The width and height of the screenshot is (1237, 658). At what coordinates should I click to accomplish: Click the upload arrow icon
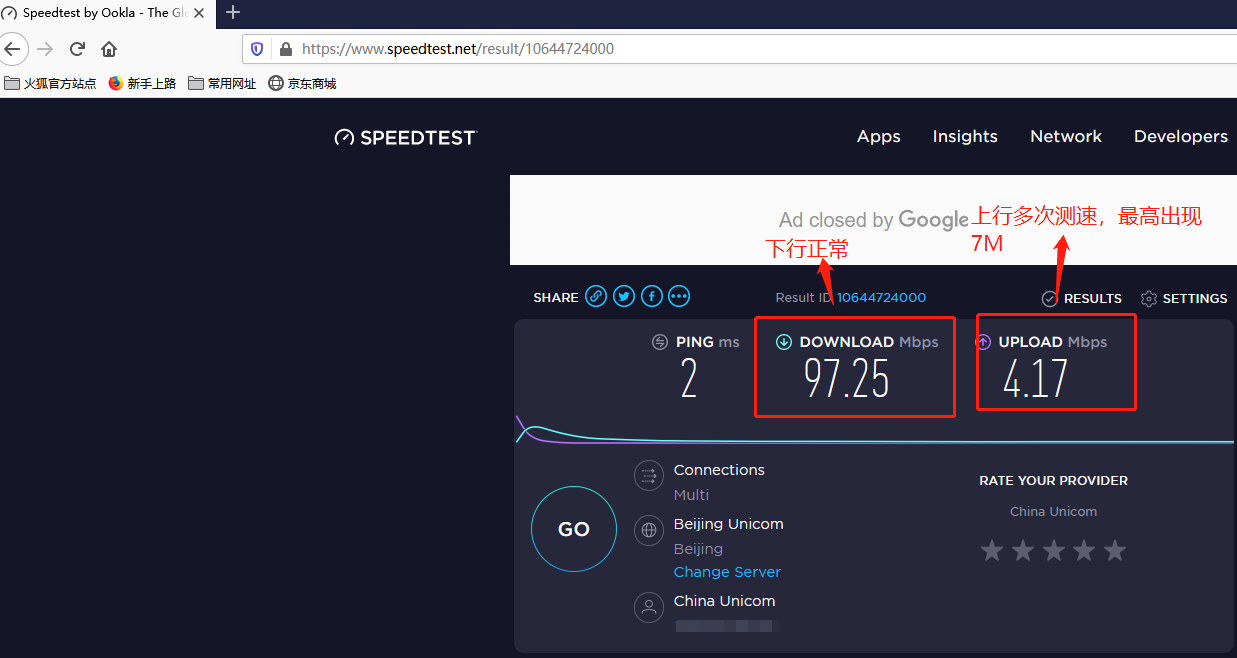[x=983, y=342]
